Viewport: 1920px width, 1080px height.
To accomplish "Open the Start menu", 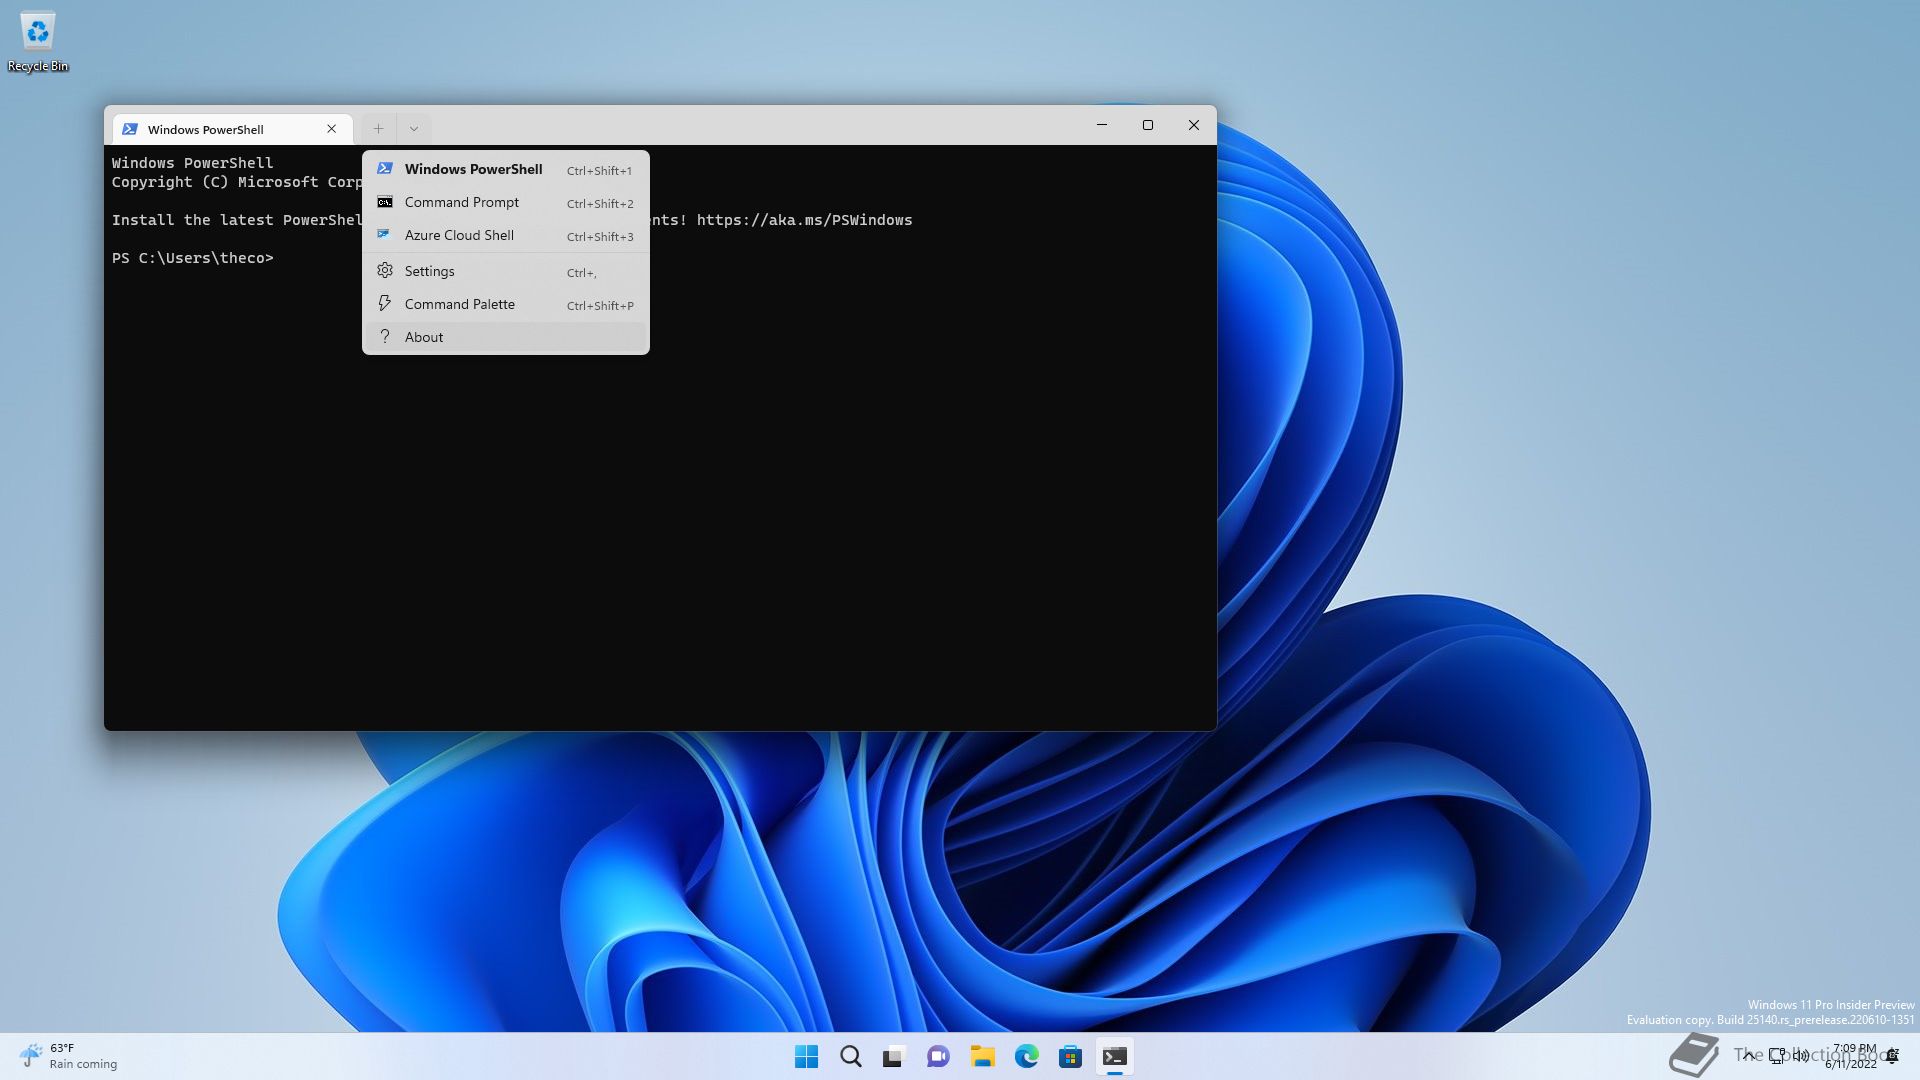I will [x=806, y=1057].
